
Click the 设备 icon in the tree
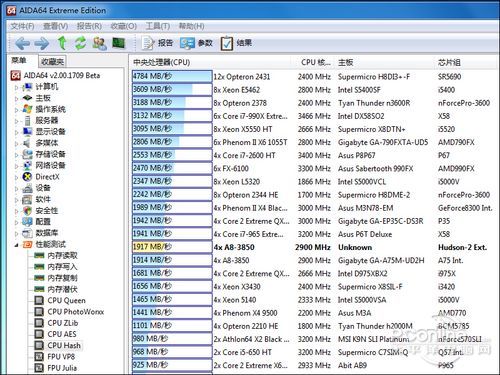click(27, 188)
